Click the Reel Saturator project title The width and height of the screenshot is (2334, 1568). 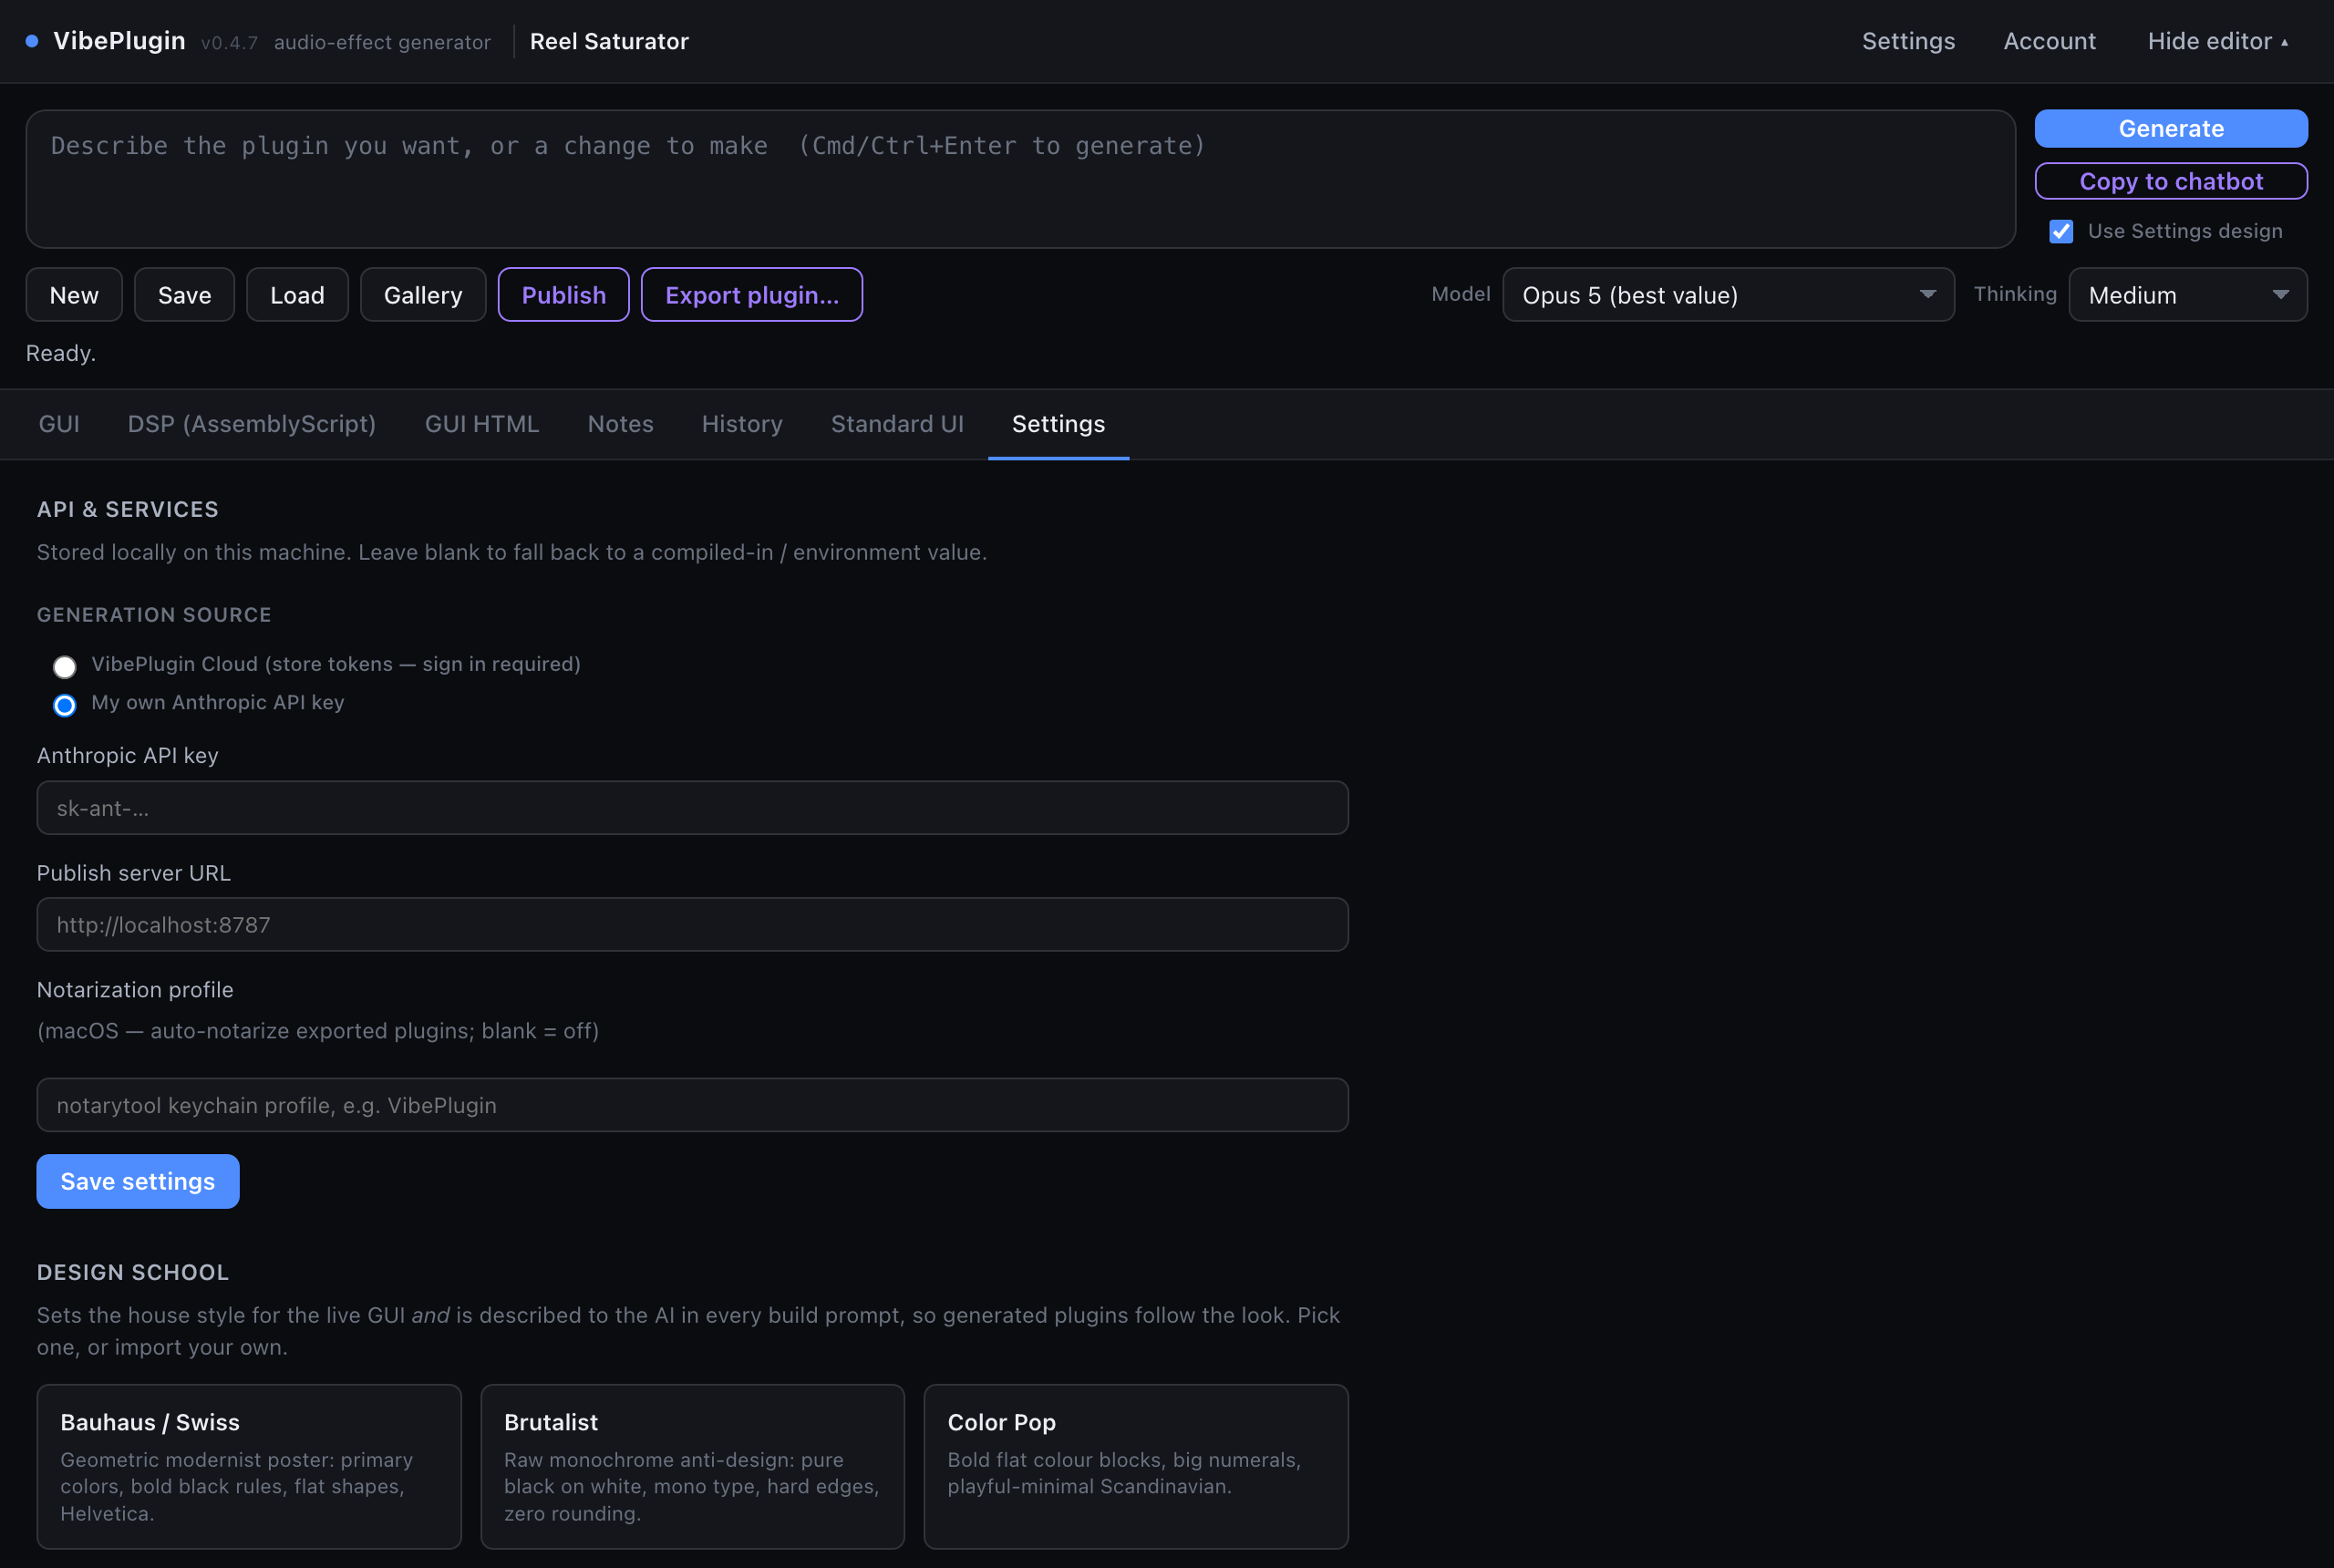609,41
